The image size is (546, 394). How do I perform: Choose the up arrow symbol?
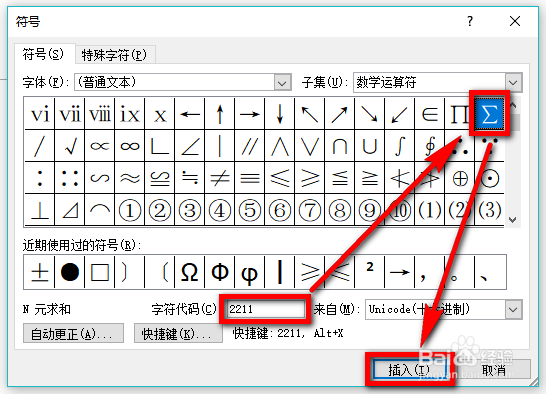tap(220, 114)
